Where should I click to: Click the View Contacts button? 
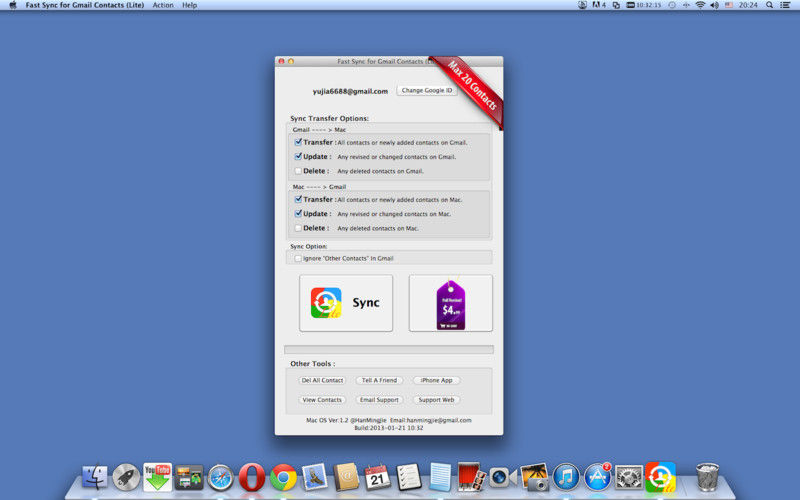(322, 400)
